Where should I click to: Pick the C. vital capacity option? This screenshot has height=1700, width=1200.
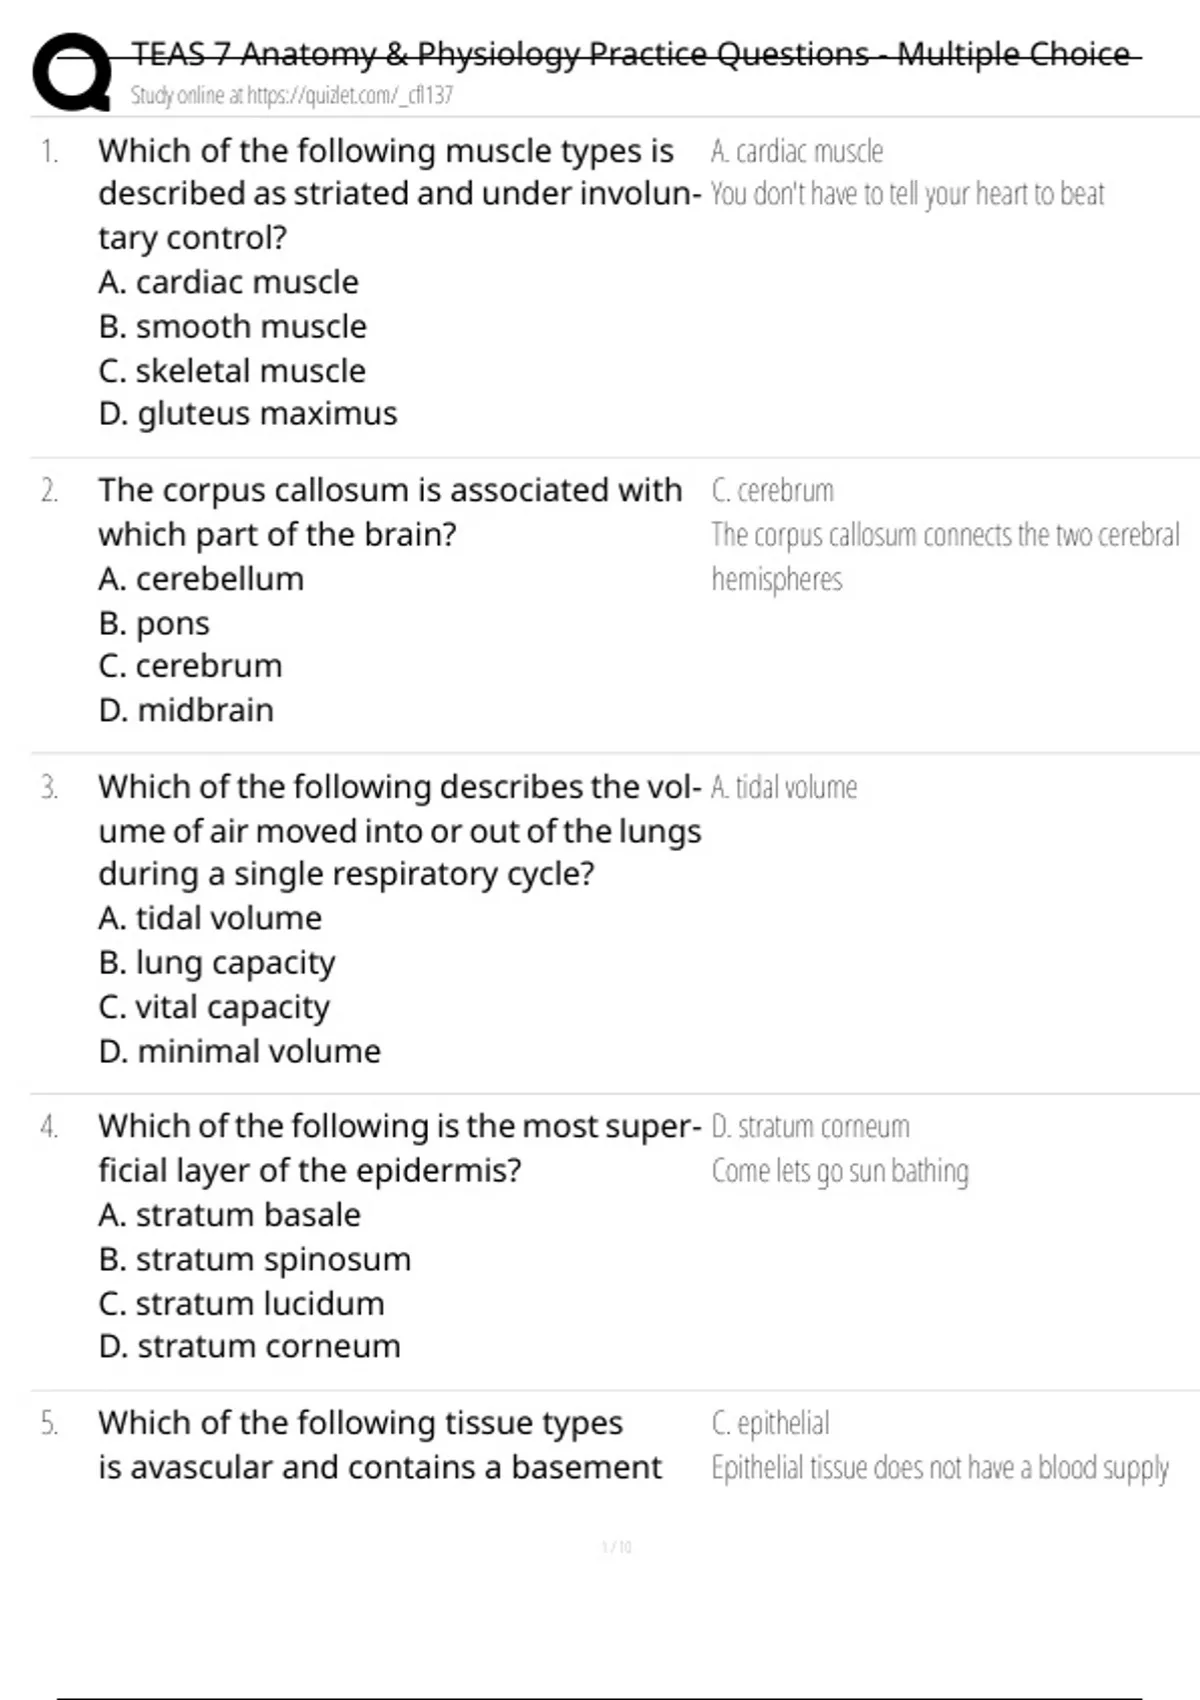[x=214, y=1007]
